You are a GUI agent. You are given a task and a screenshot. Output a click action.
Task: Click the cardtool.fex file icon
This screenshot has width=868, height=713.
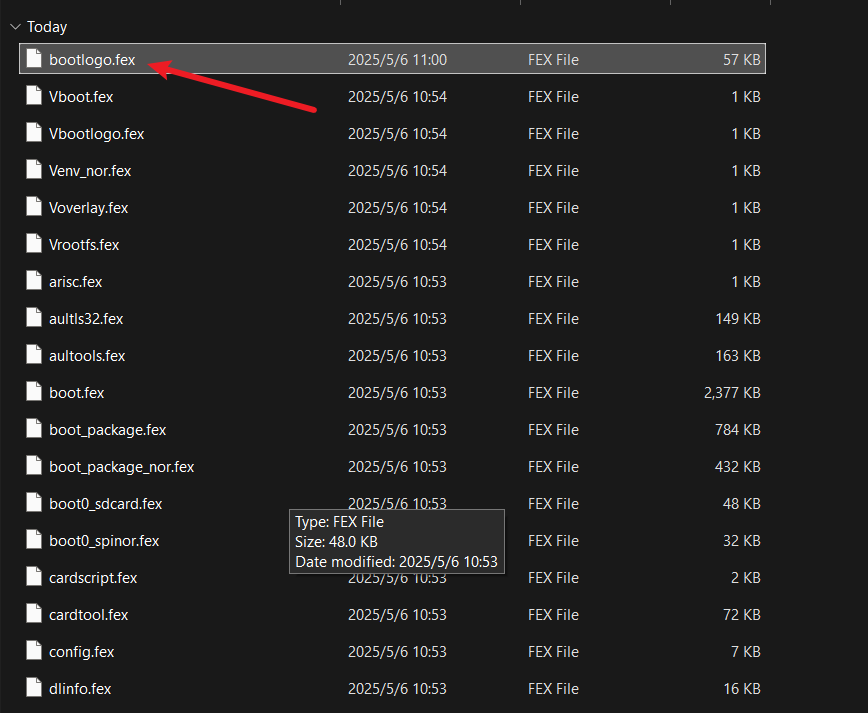(x=34, y=615)
